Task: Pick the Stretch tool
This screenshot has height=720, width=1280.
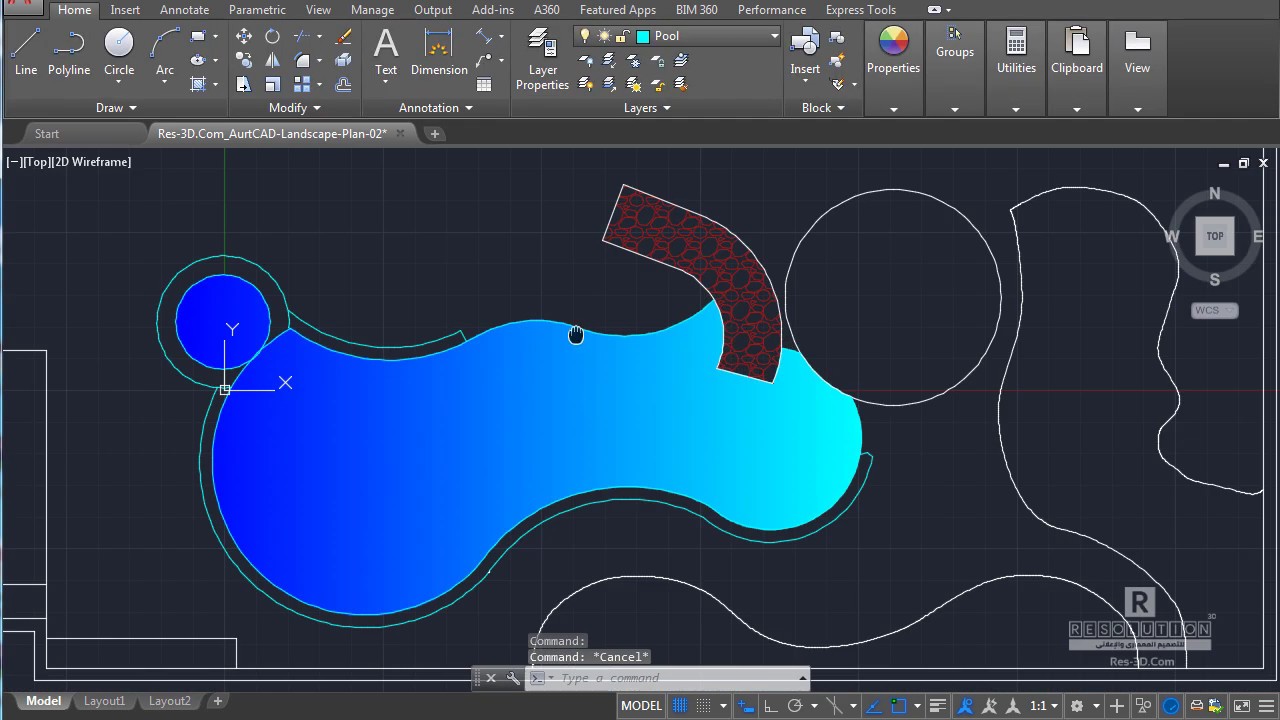Action: [x=244, y=84]
